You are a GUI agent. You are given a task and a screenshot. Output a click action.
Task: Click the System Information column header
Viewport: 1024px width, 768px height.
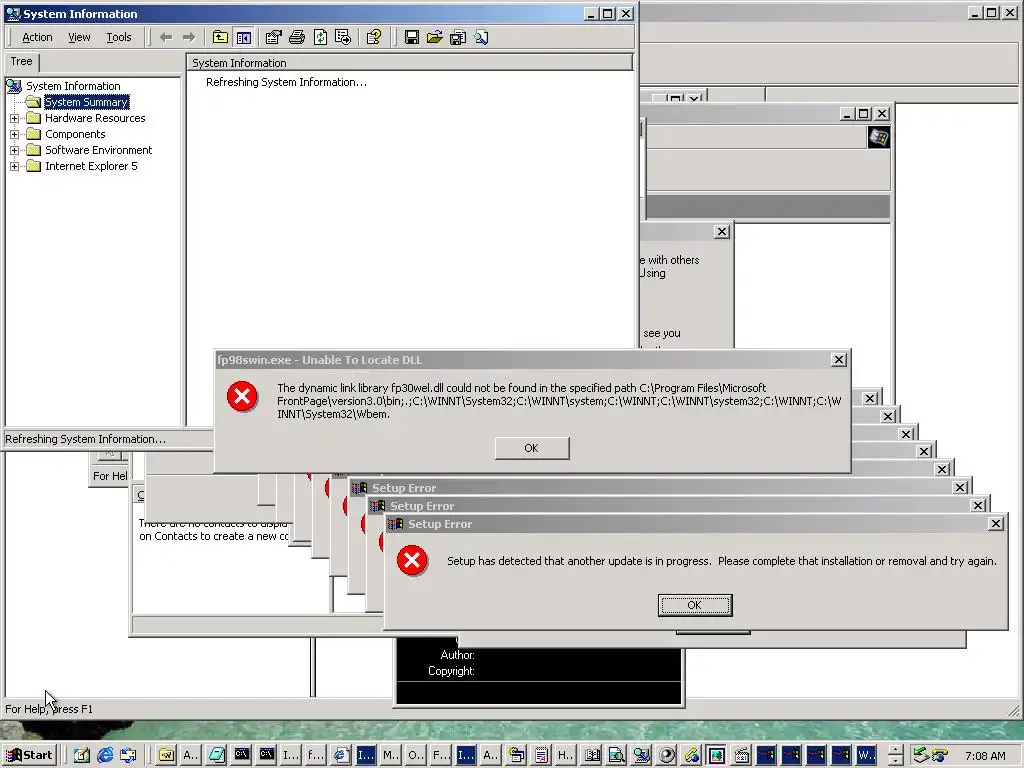pyautogui.click(x=409, y=63)
